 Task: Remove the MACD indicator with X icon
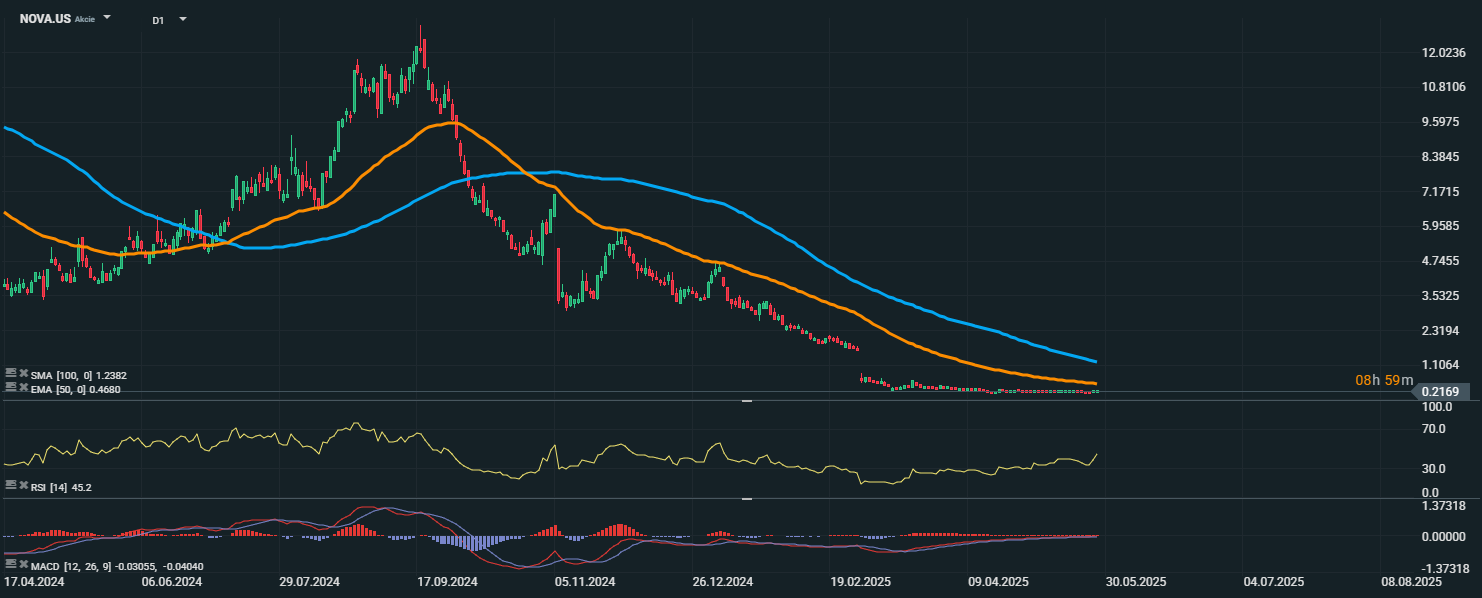pyautogui.click(x=23, y=565)
